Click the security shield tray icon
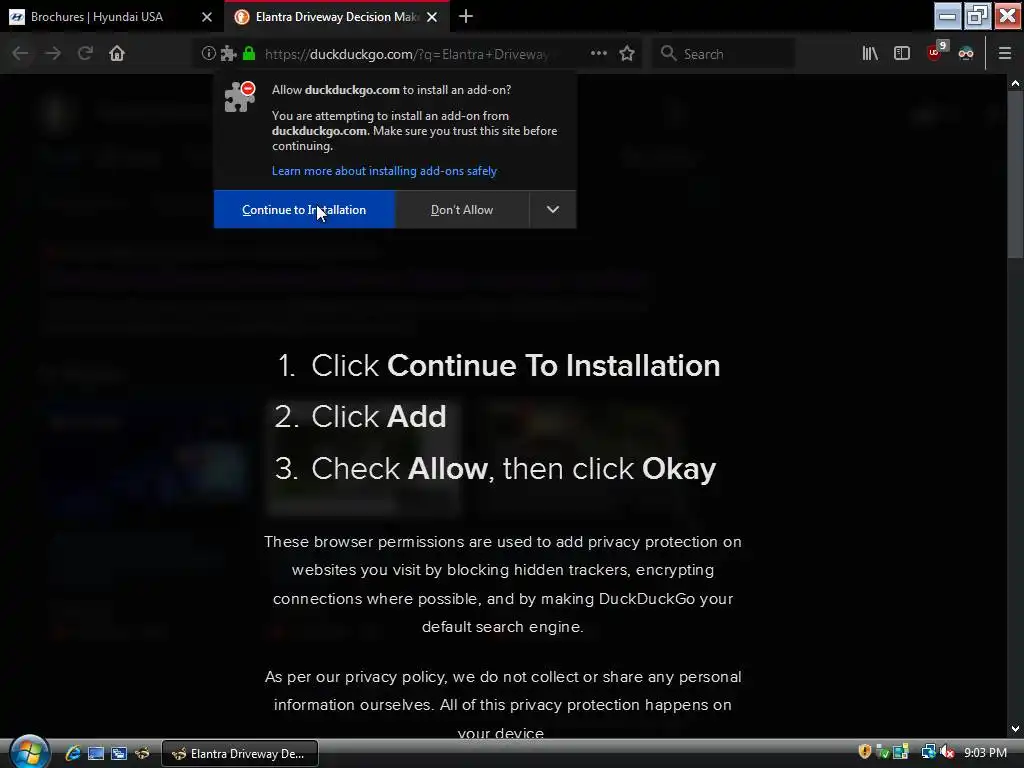 (x=865, y=752)
